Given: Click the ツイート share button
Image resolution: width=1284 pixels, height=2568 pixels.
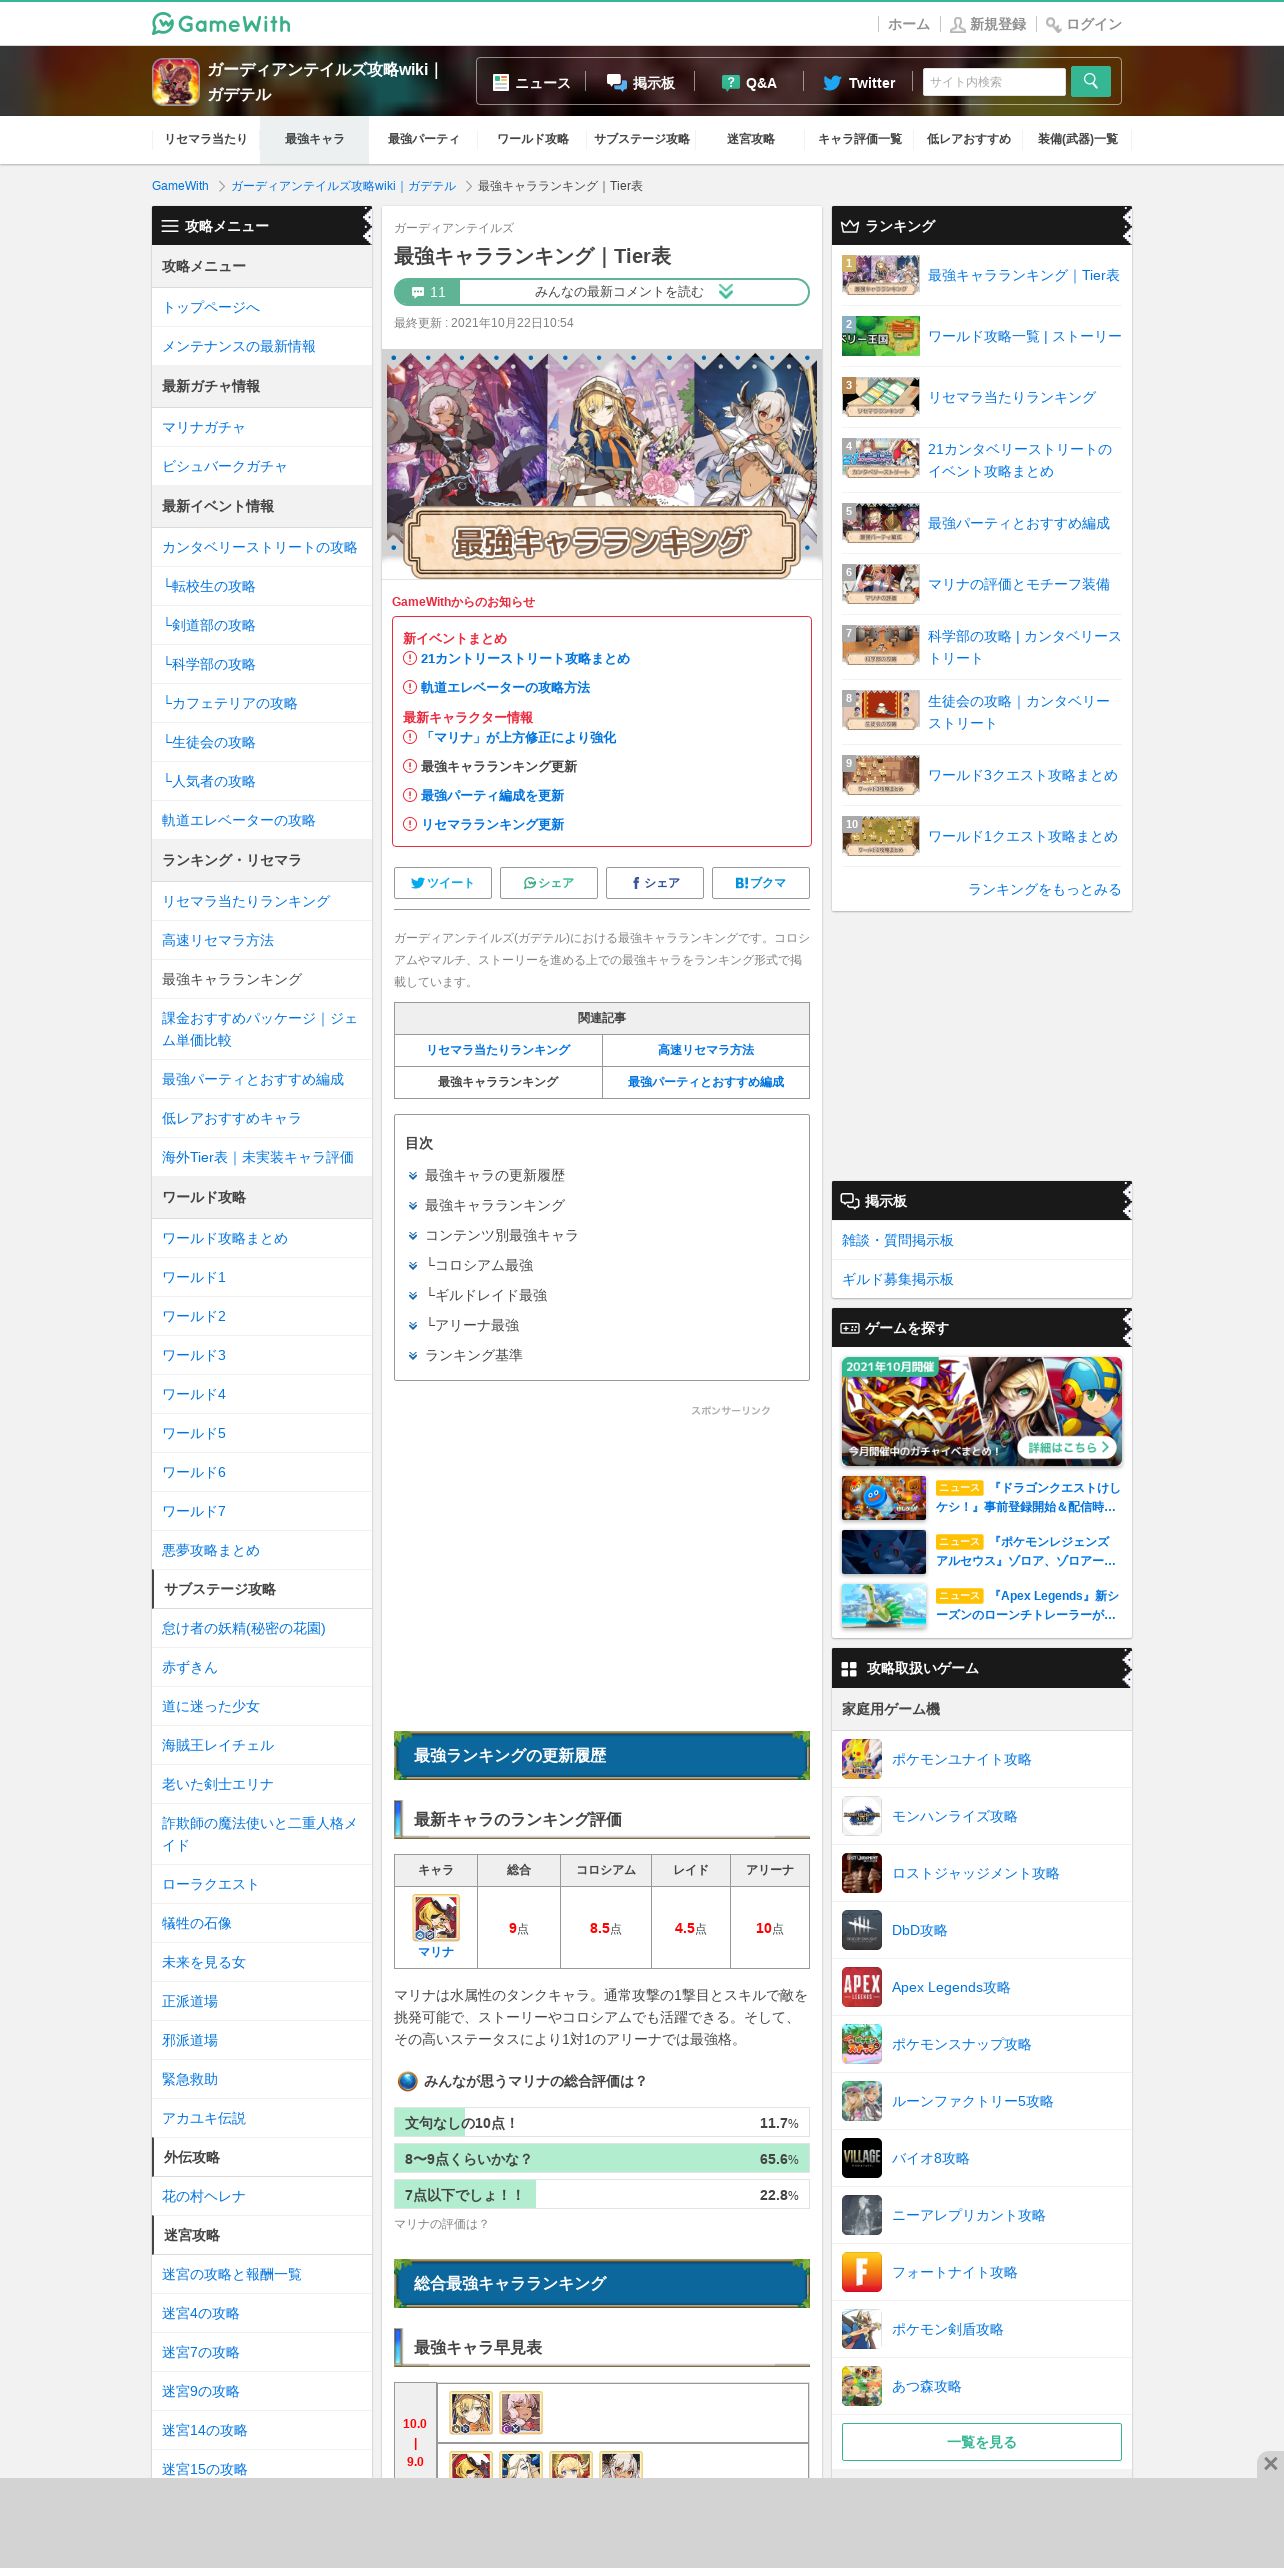Looking at the screenshot, I should pos(442,883).
